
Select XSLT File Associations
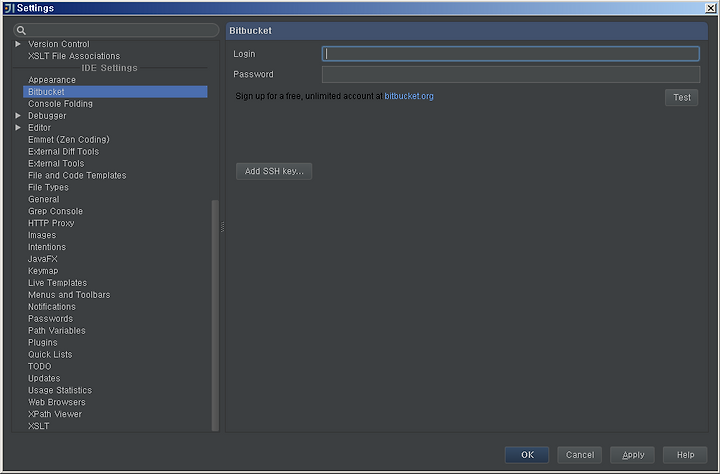click(x=74, y=56)
